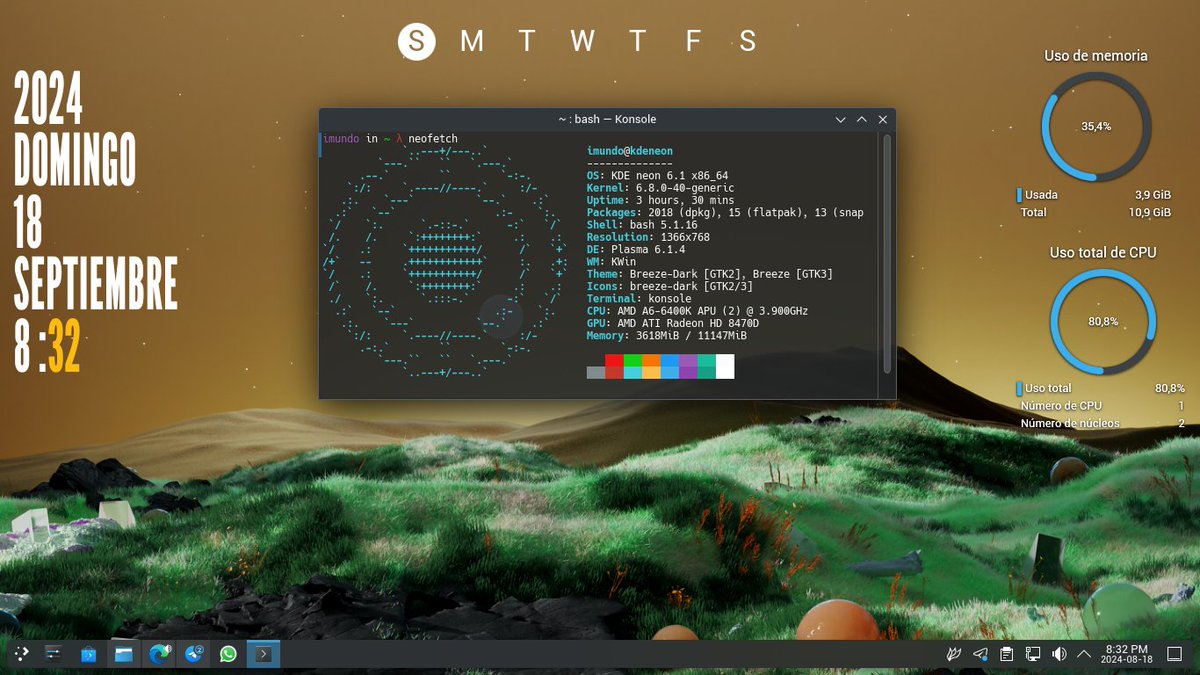The width and height of the screenshot is (1200, 675).
Task: Click the 'WM: KWin' line
Action: pos(611,261)
